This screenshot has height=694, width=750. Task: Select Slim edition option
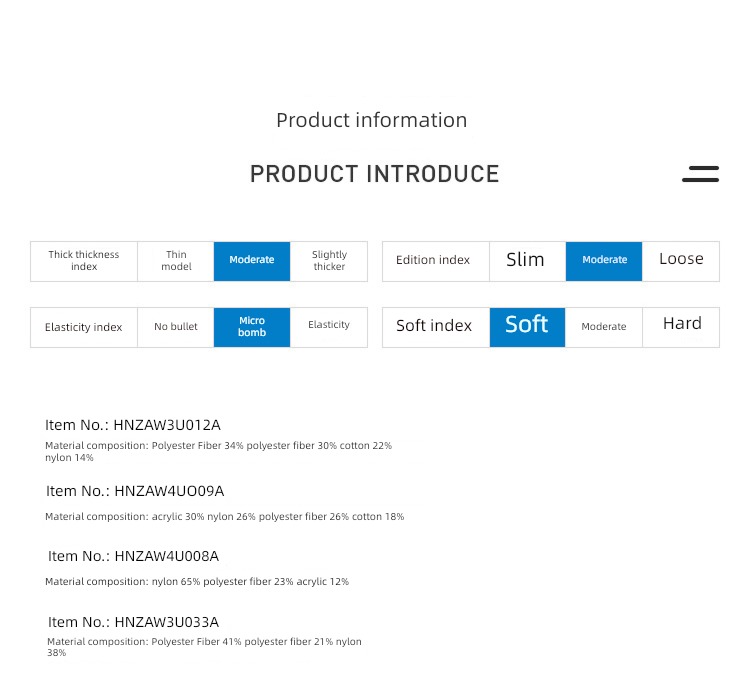527,261
